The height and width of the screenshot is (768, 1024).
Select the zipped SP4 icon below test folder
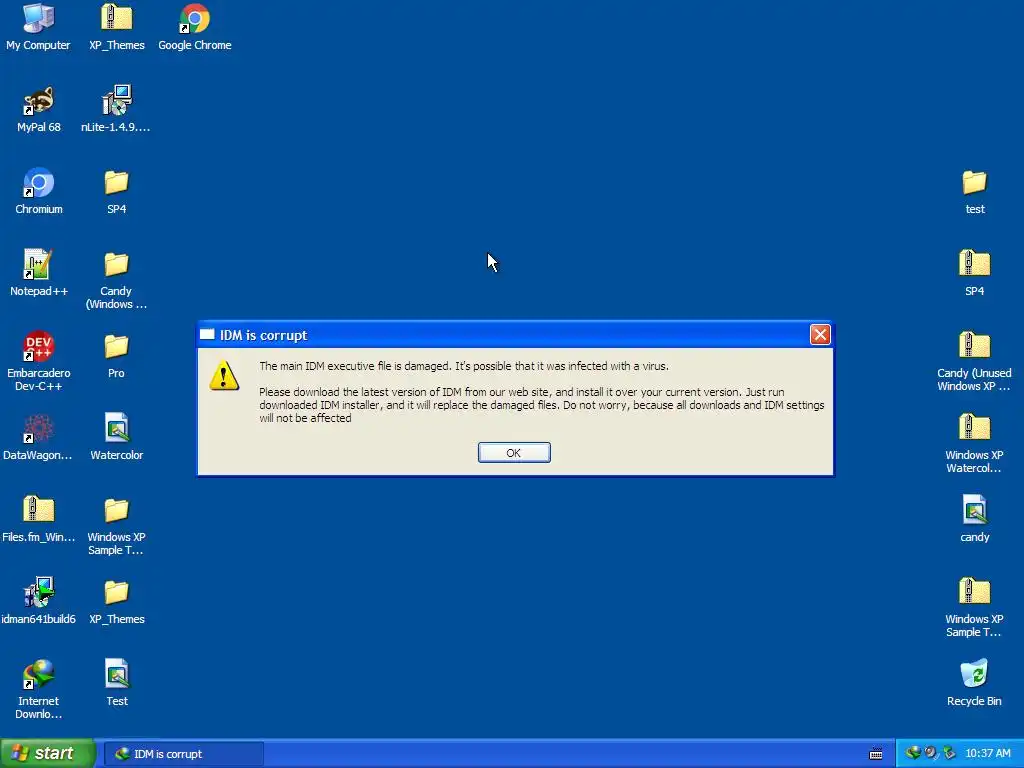coord(974,273)
